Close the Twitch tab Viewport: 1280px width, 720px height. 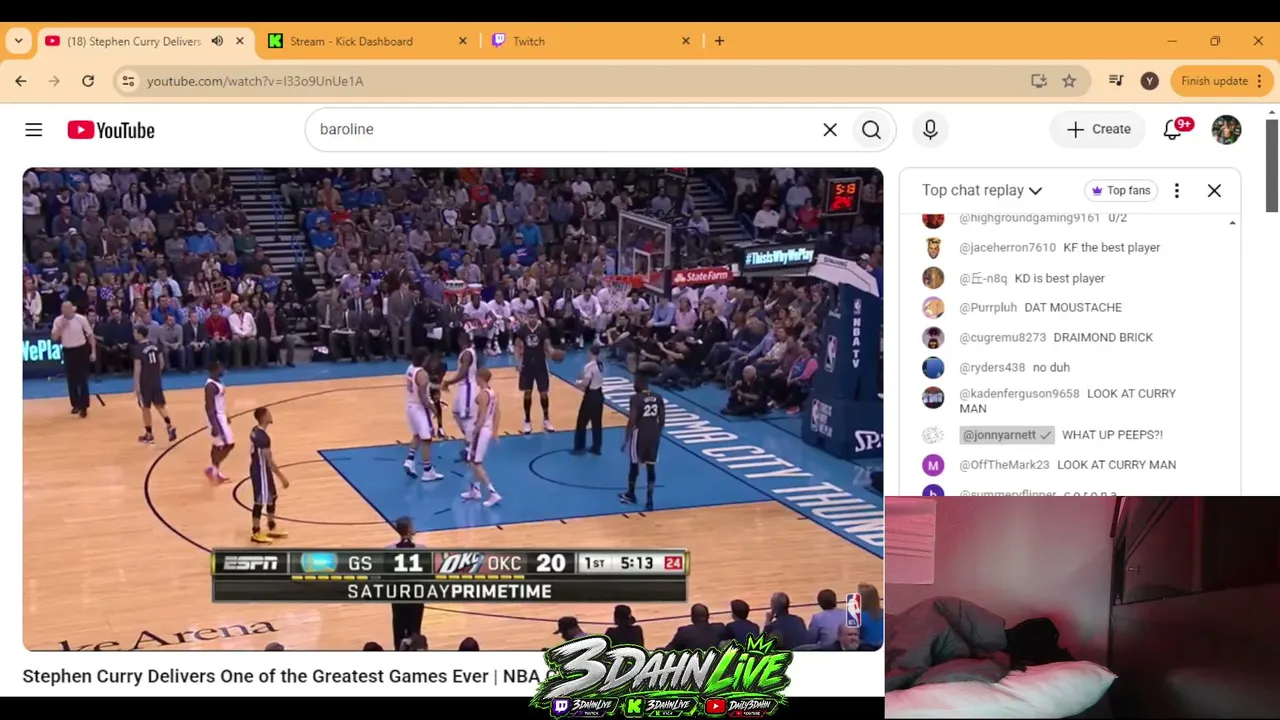click(686, 41)
